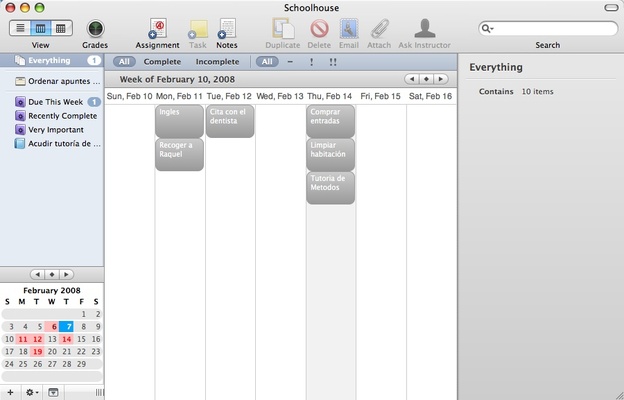624x400 pixels.
Task: Select February 11 in mini calendar
Action: [x=23, y=340]
